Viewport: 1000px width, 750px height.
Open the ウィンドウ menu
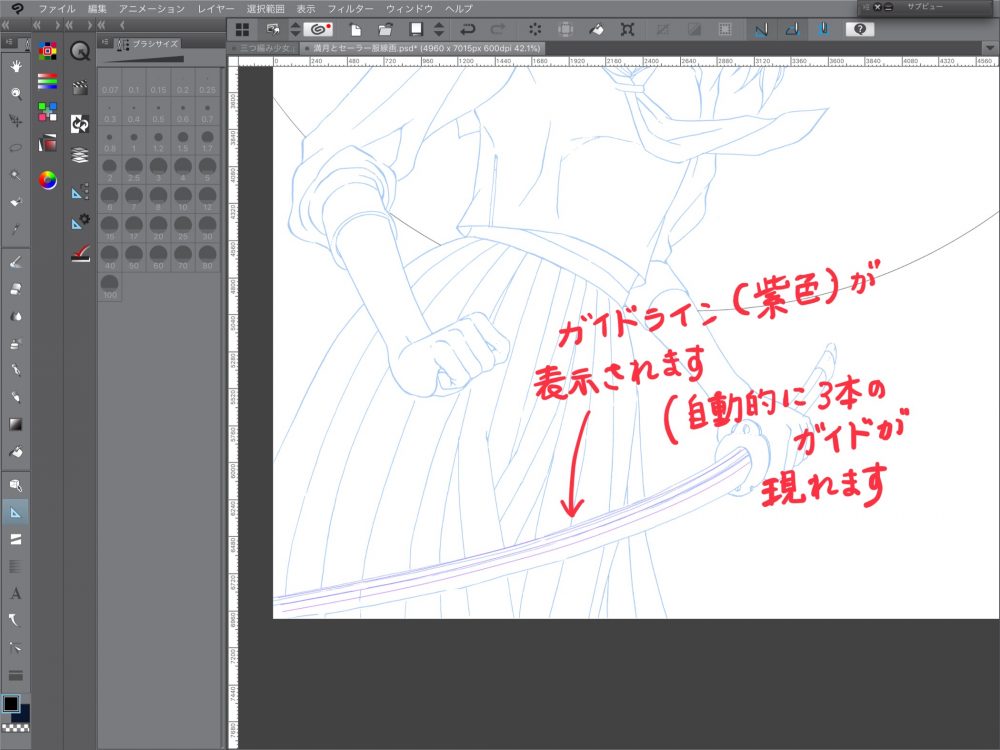pyautogui.click(x=409, y=9)
